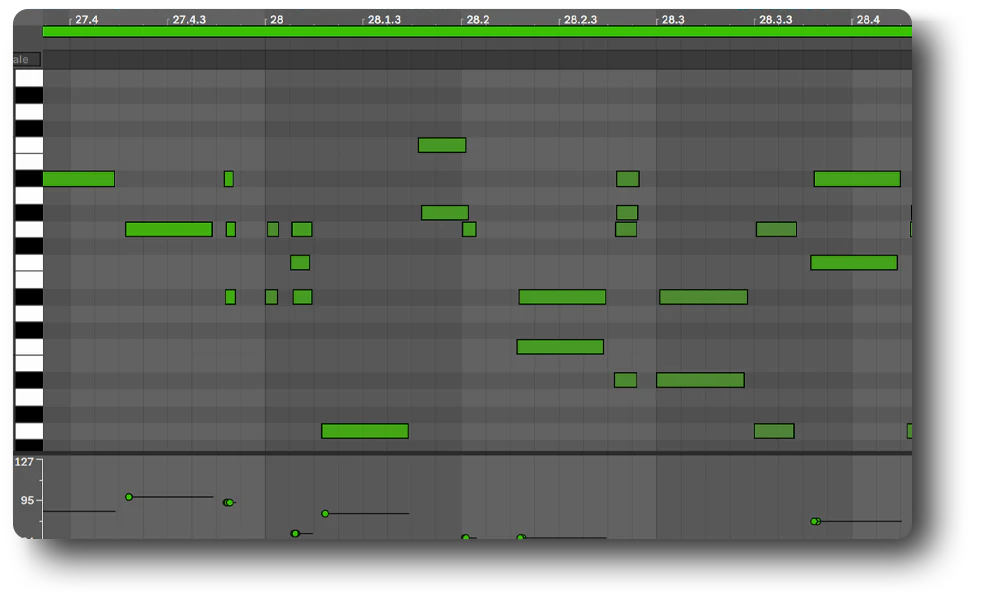Select the upper long note near 28.4

coord(857,179)
